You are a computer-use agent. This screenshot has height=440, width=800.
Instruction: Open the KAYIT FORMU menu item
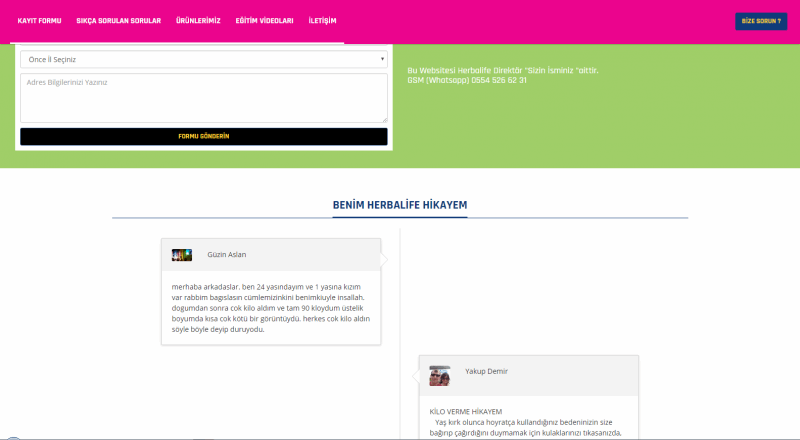[x=39, y=21]
